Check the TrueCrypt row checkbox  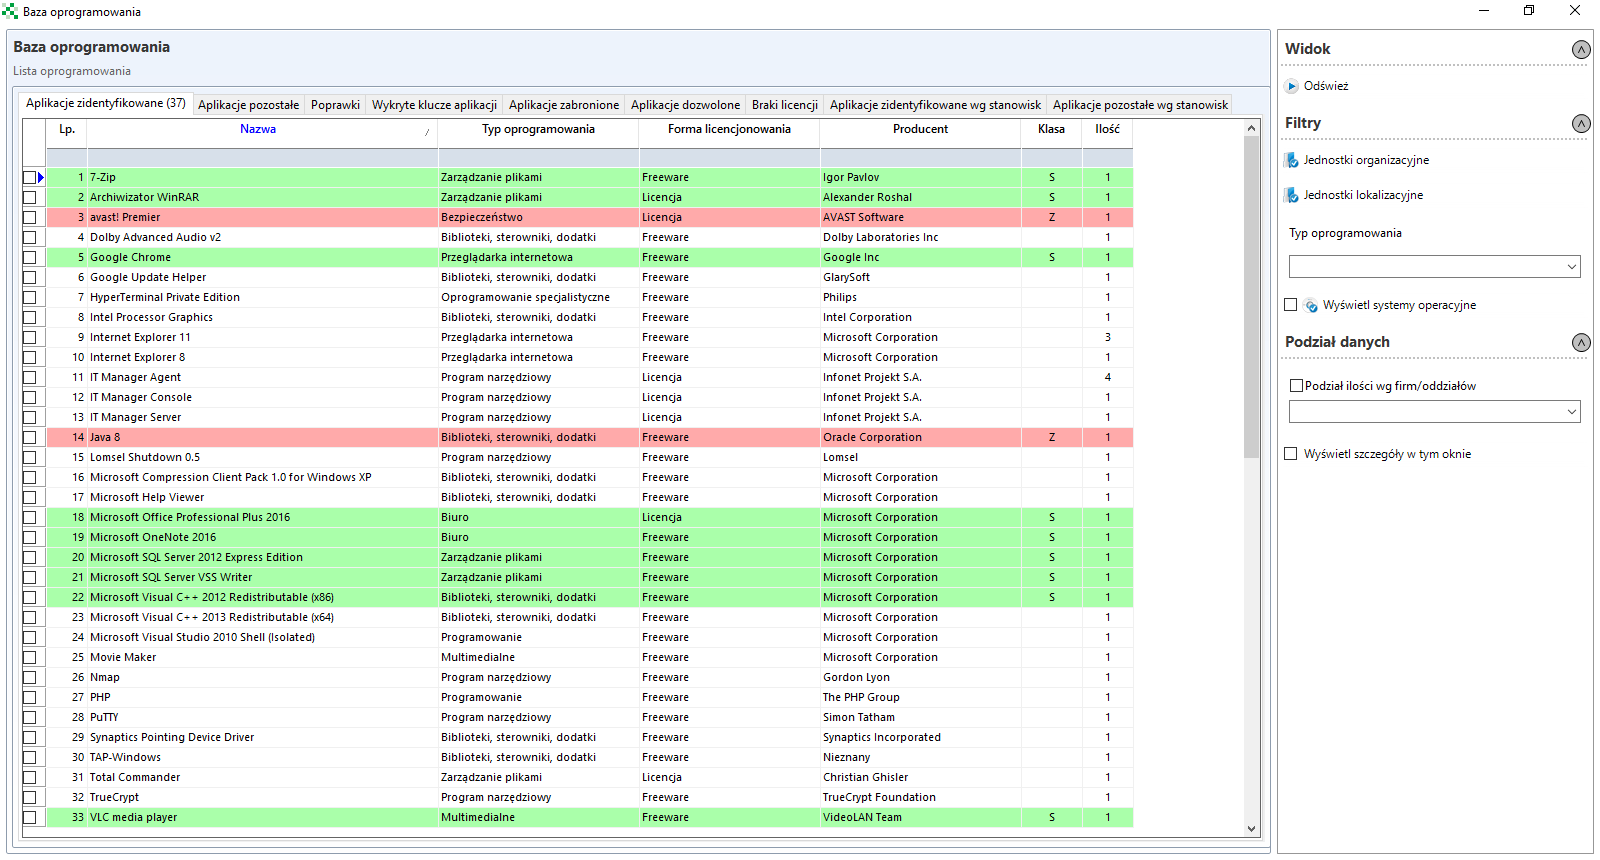[x=29, y=797]
